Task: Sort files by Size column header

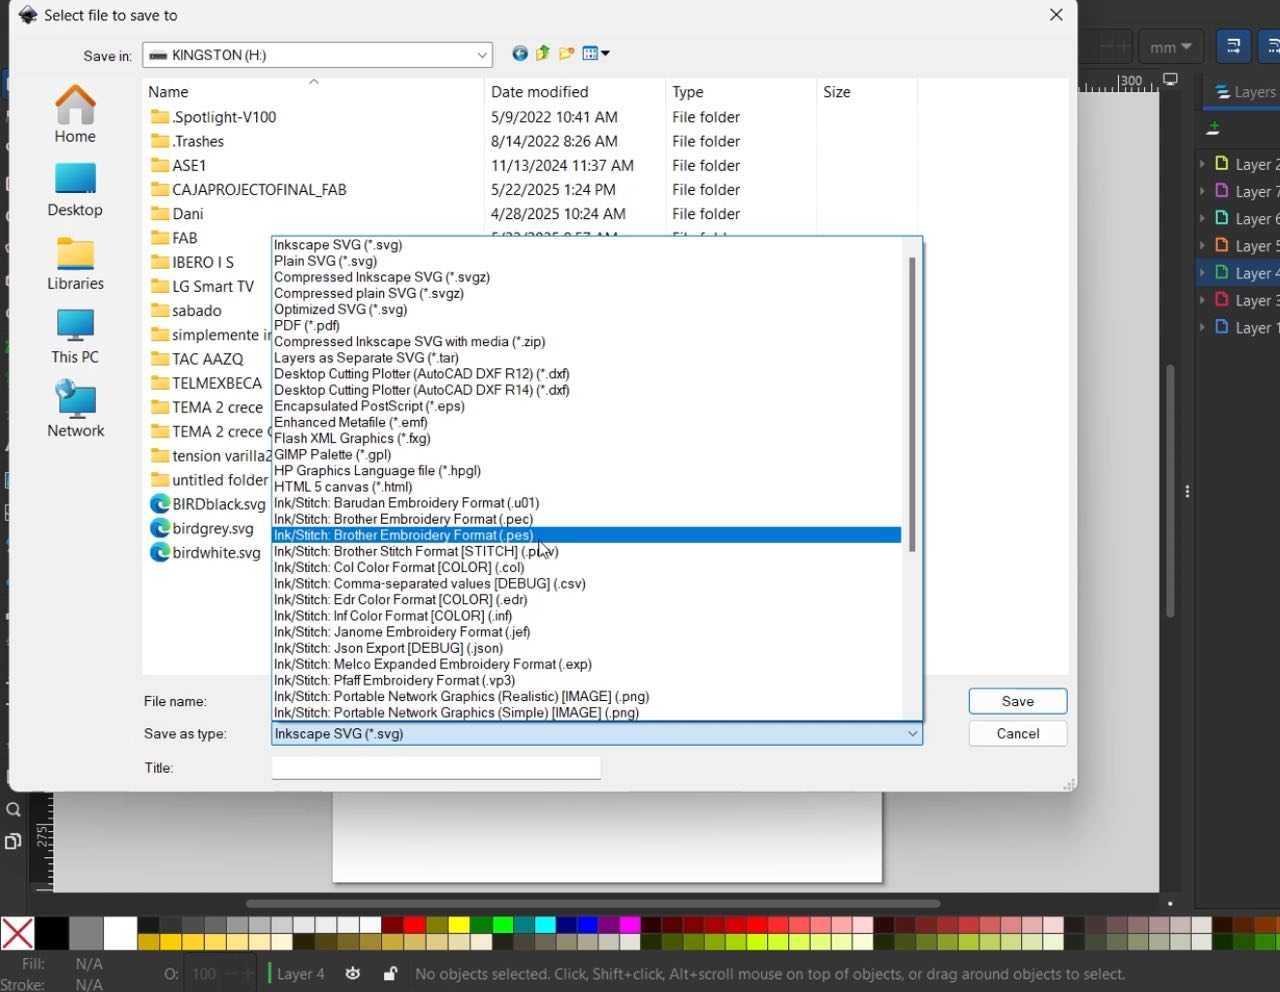Action: point(867,92)
